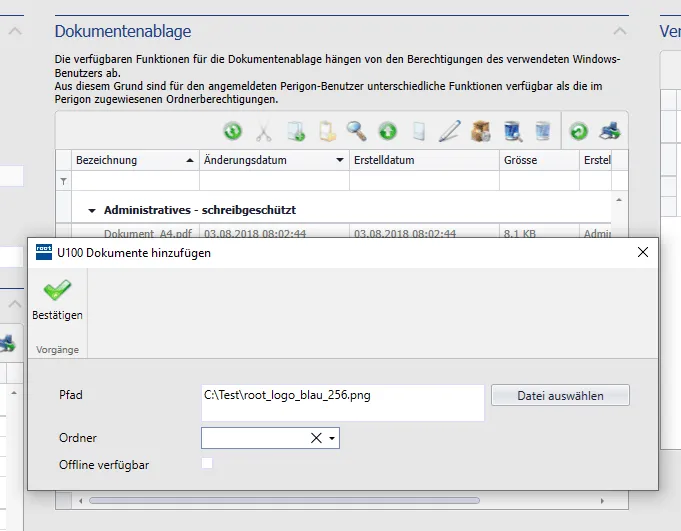Click the pencil edit icon
This screenshot has height=531, width=681.
click(450, 131)
